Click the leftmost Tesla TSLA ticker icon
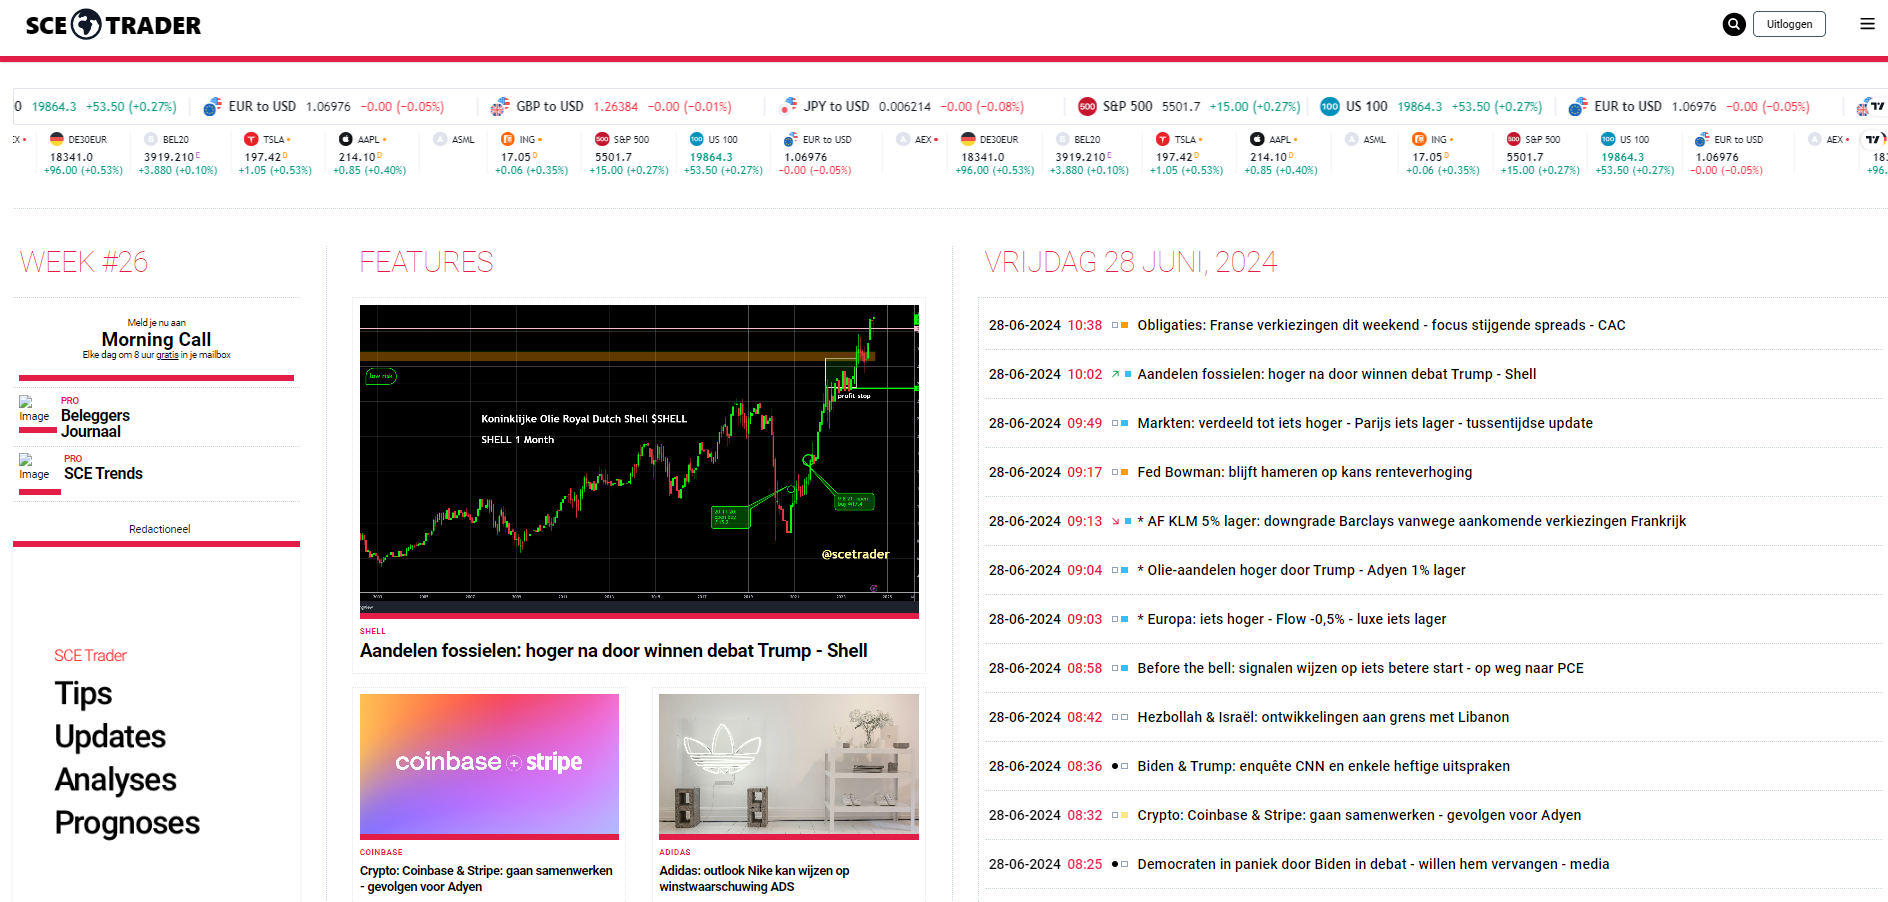The width and height of the screenshot is (1888, 902). point(251,139)
